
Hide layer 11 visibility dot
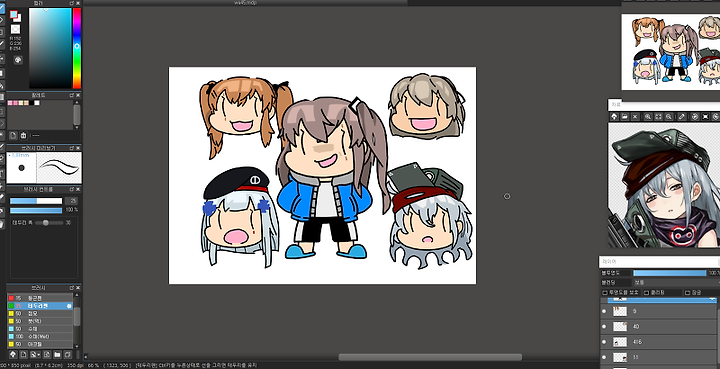pos(604,357)
